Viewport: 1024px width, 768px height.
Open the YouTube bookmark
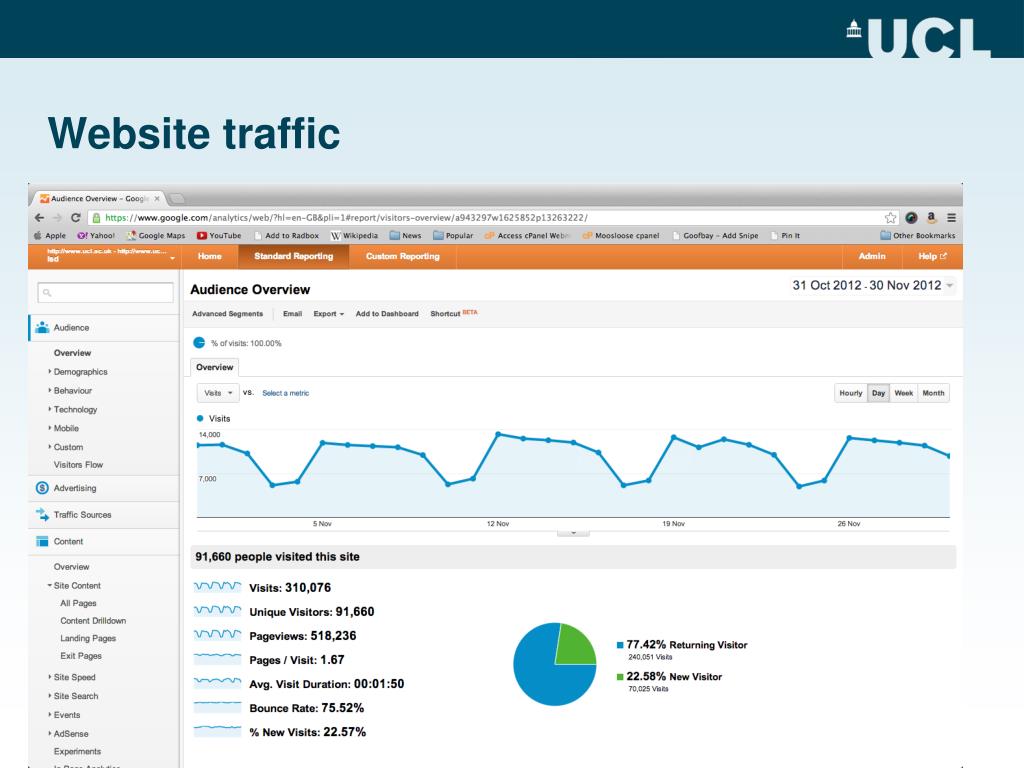[x=219, y=236]
